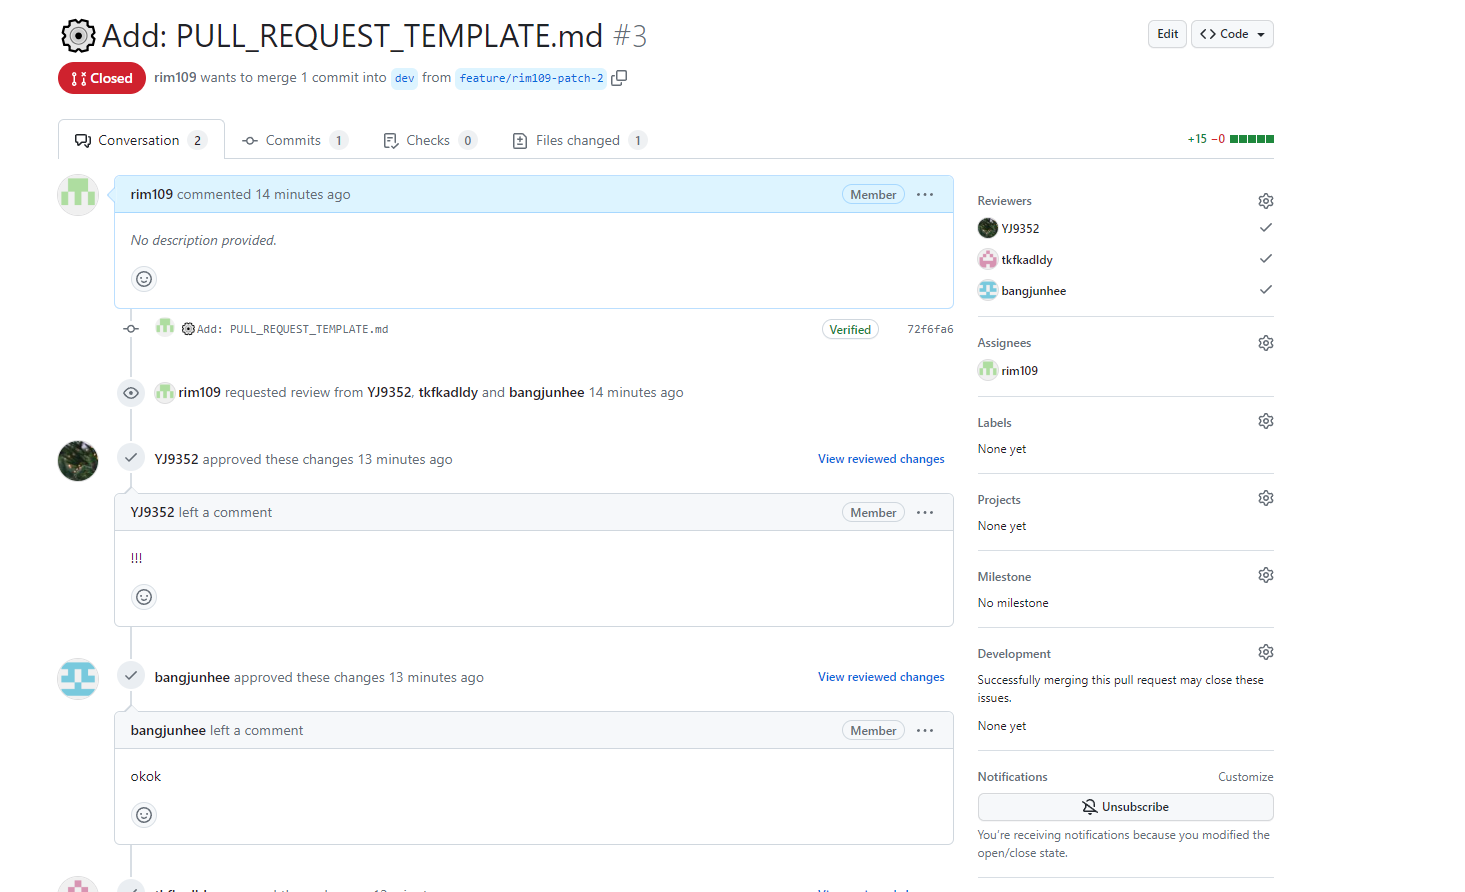Switch to the Commits tab
The width and height of the screenshot is (1465, 892).
point(294,140)
